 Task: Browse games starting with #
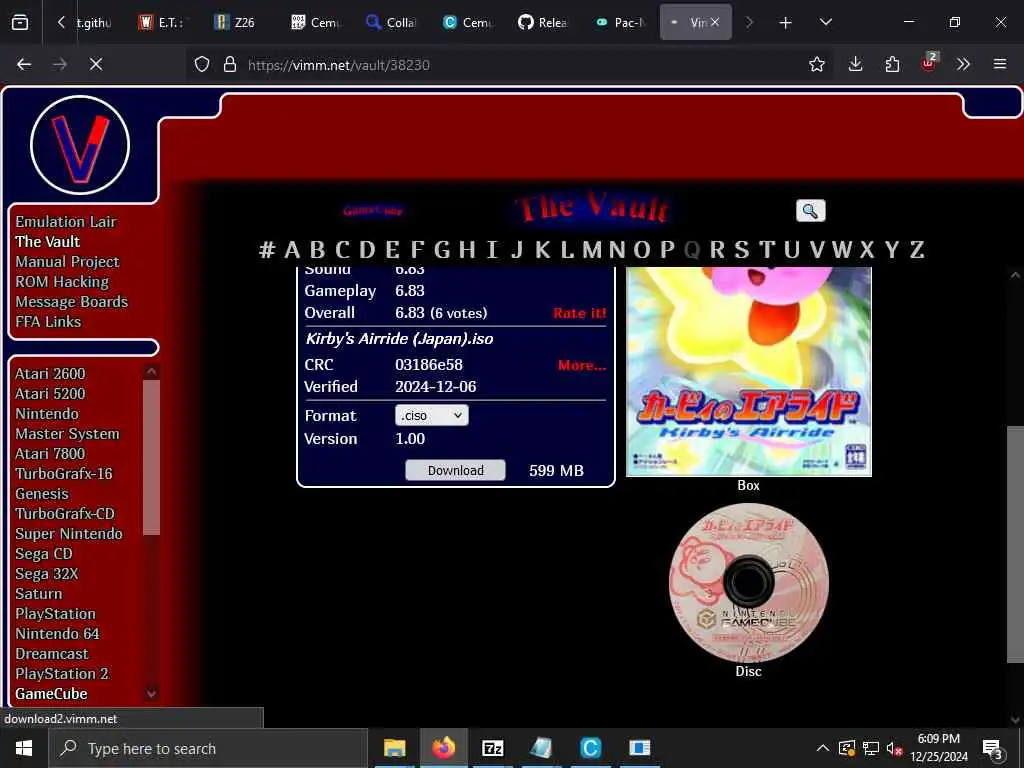pyautogui.click(x=266, y=249)
